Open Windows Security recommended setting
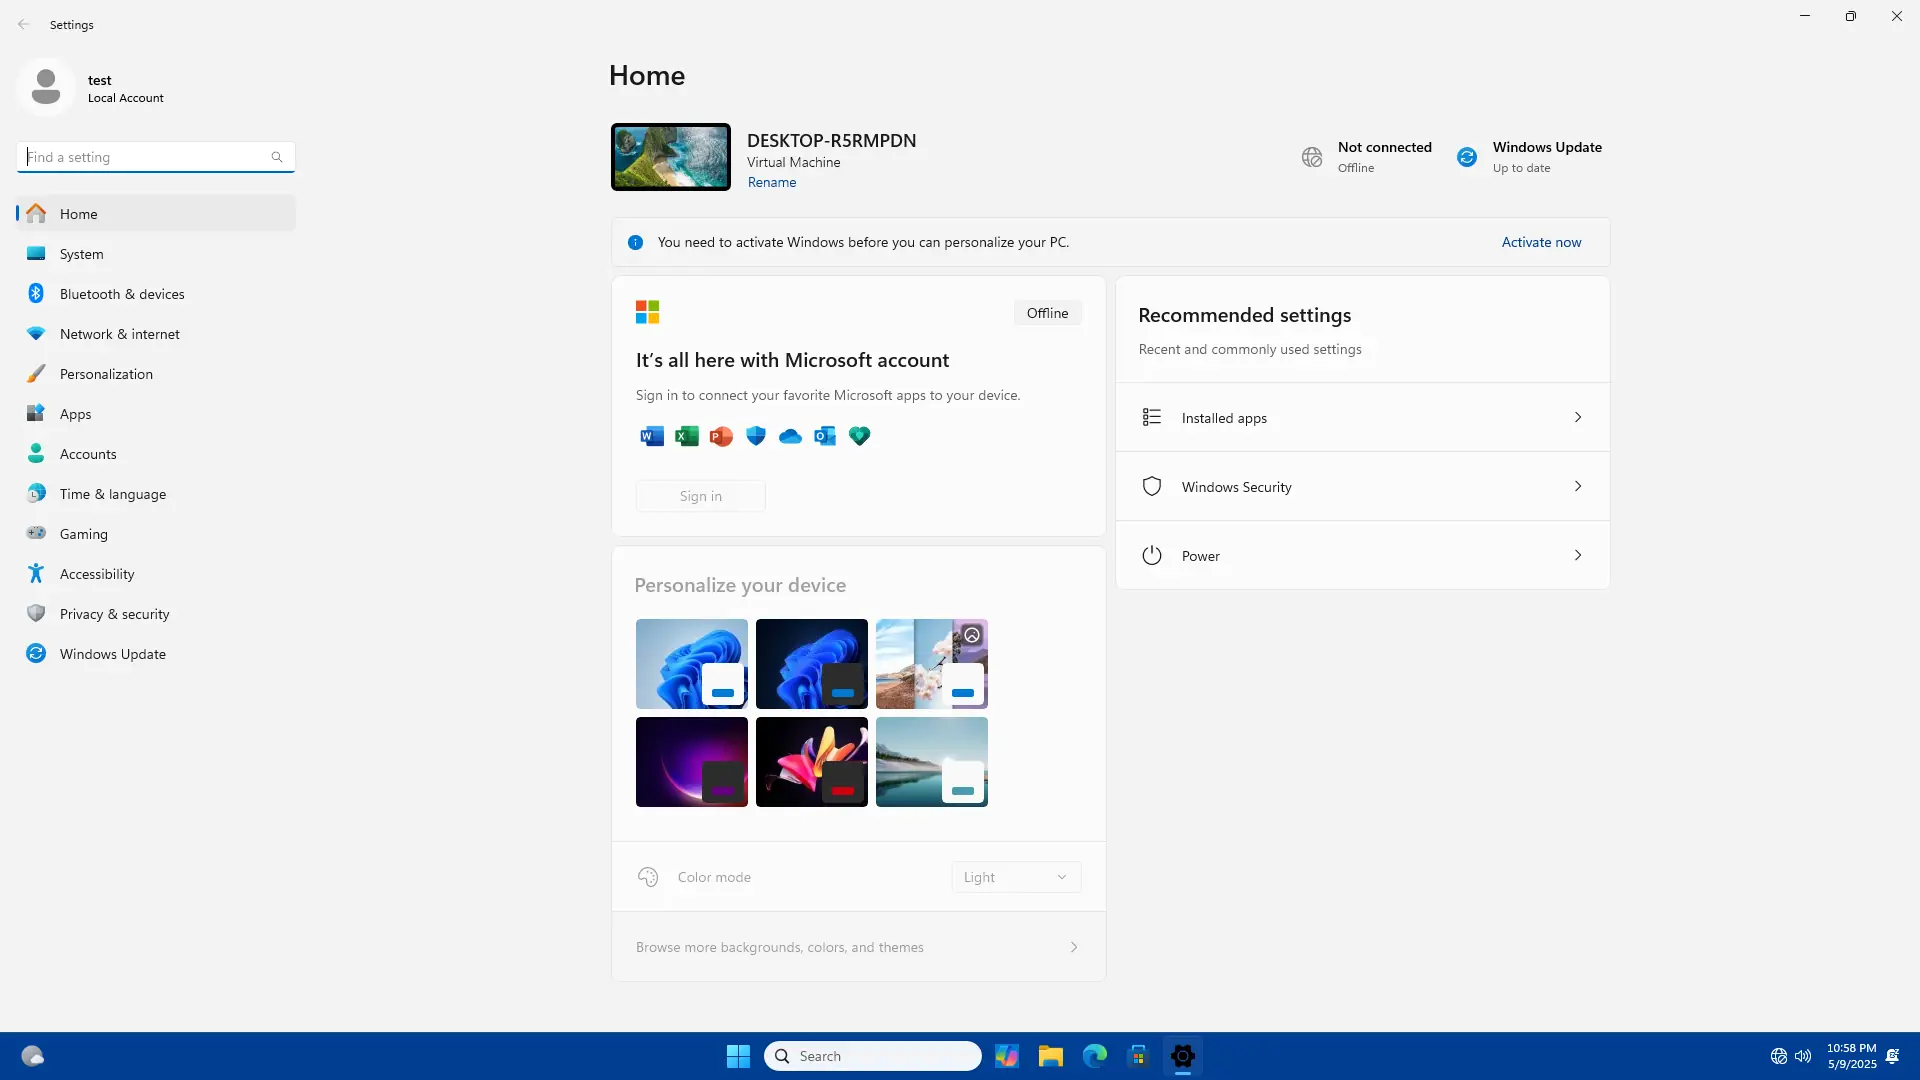 click(1362, 487)
